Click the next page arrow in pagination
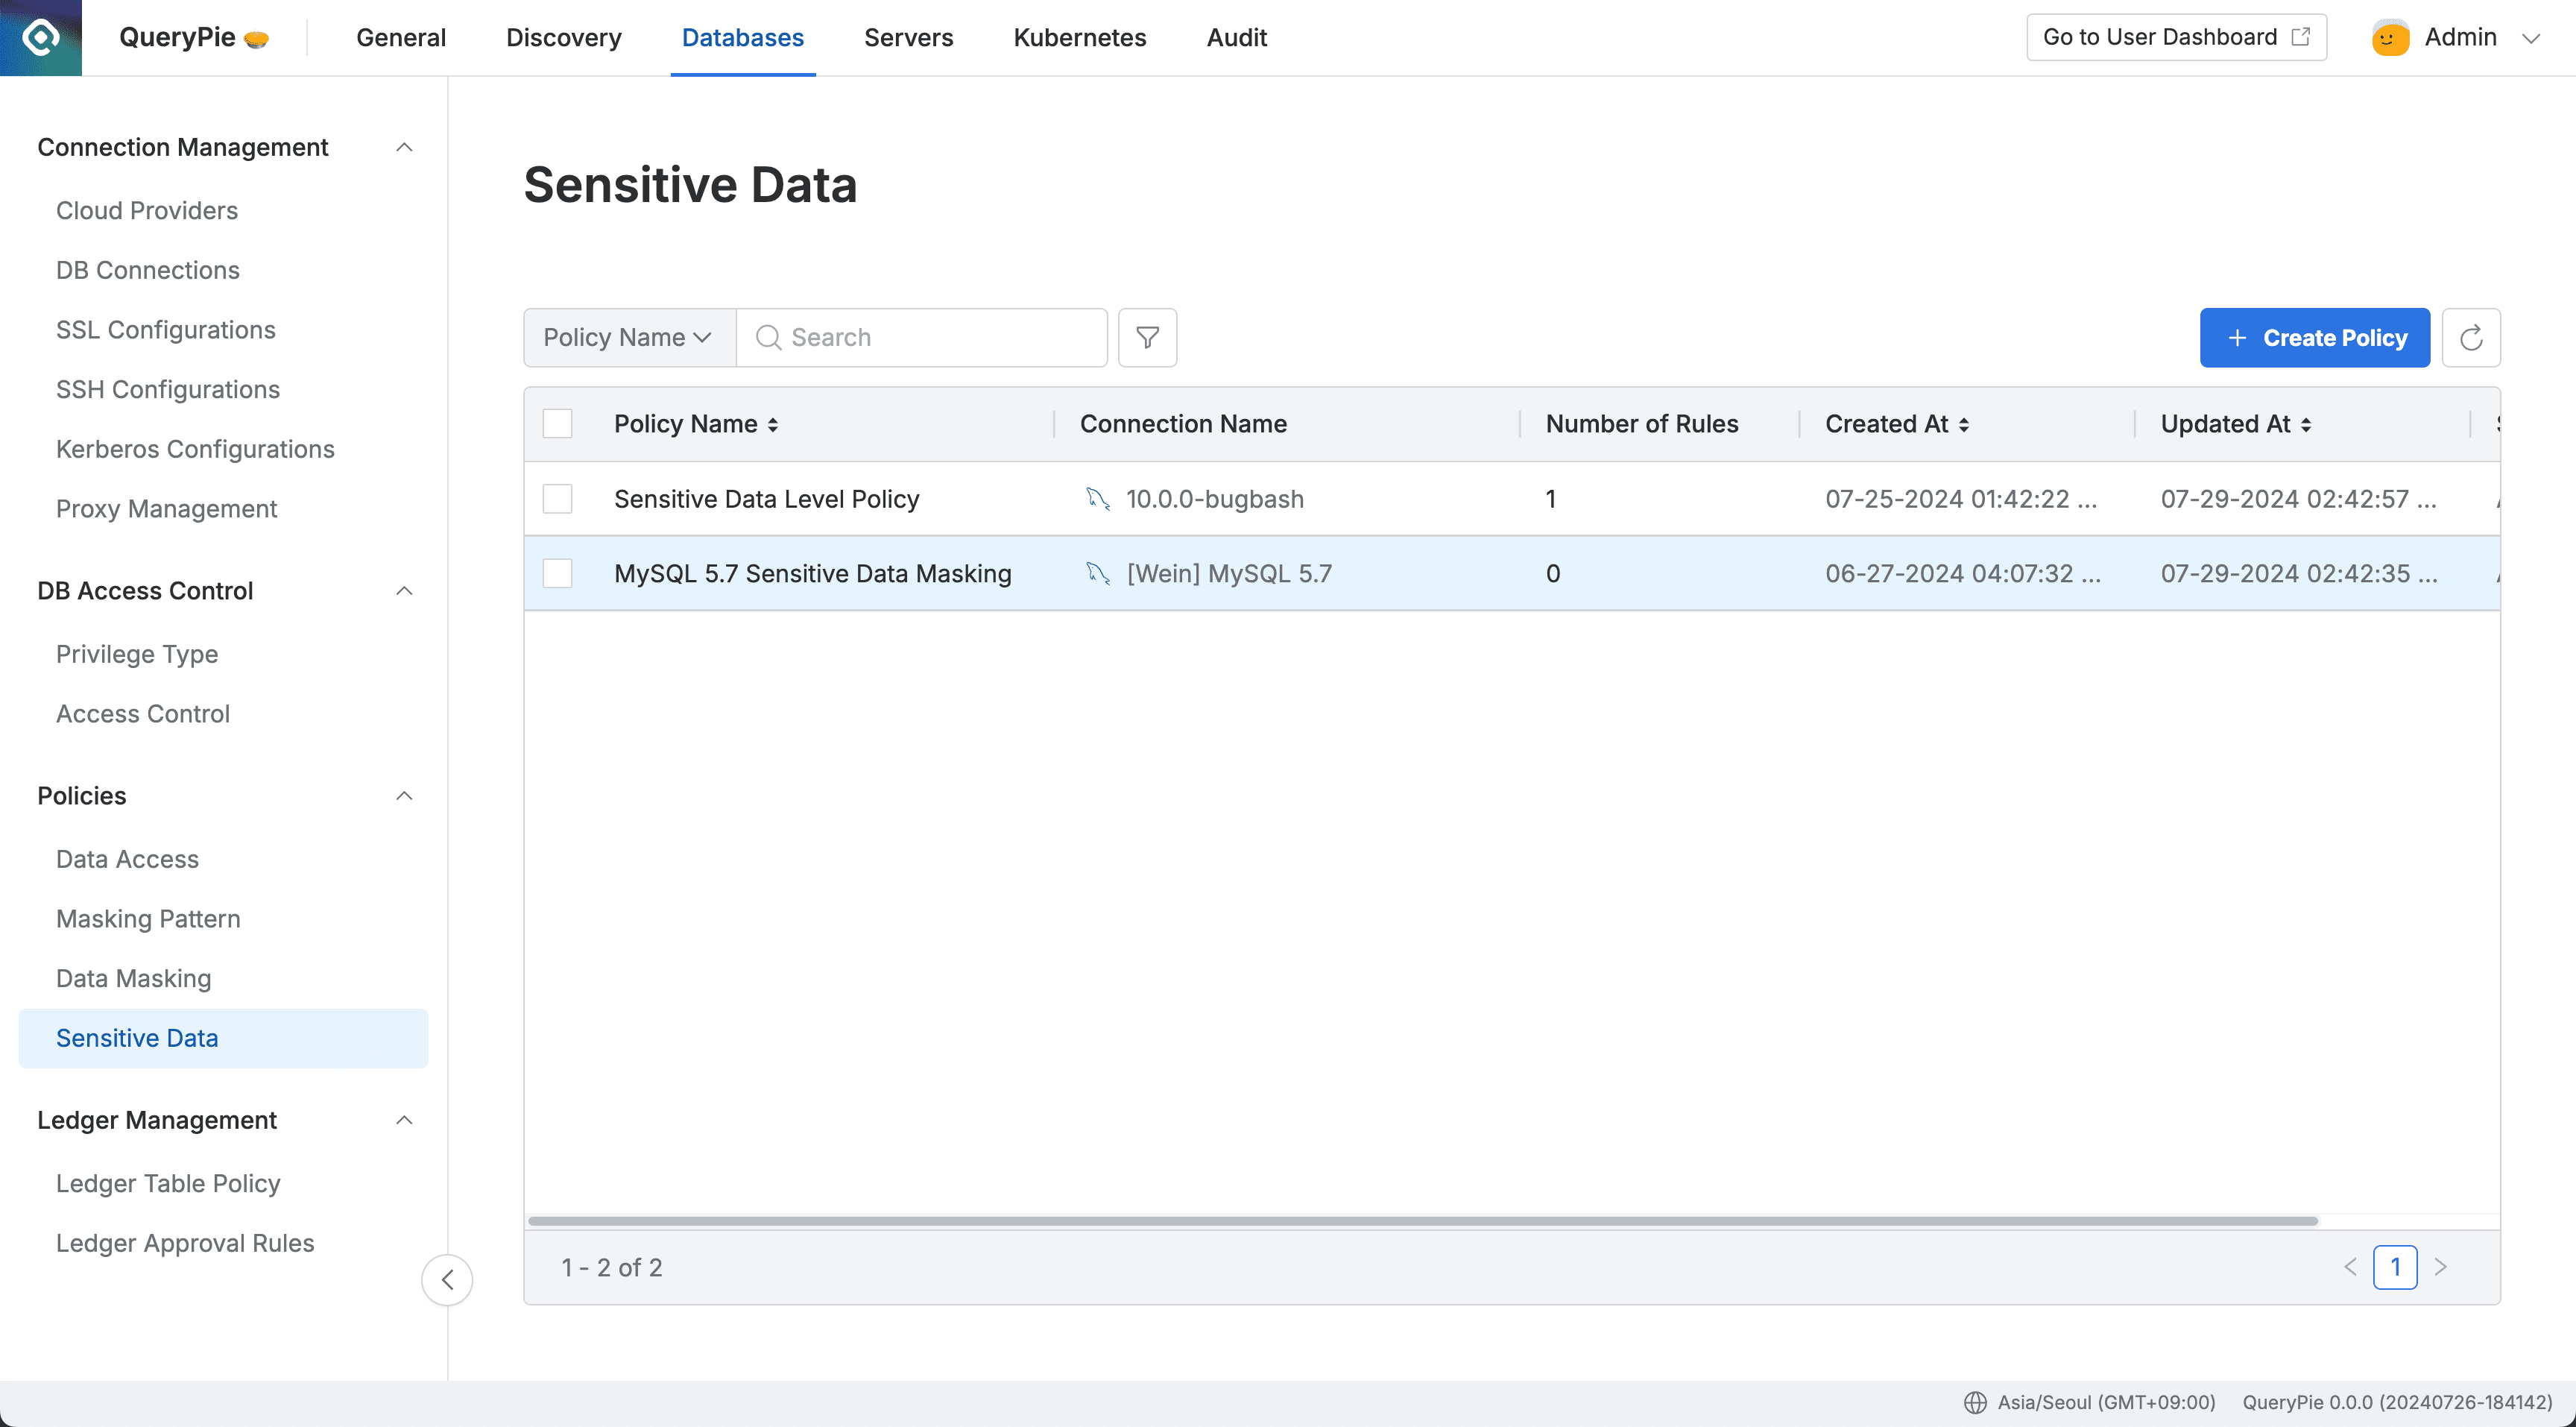 click(x=2443, y=1266)
